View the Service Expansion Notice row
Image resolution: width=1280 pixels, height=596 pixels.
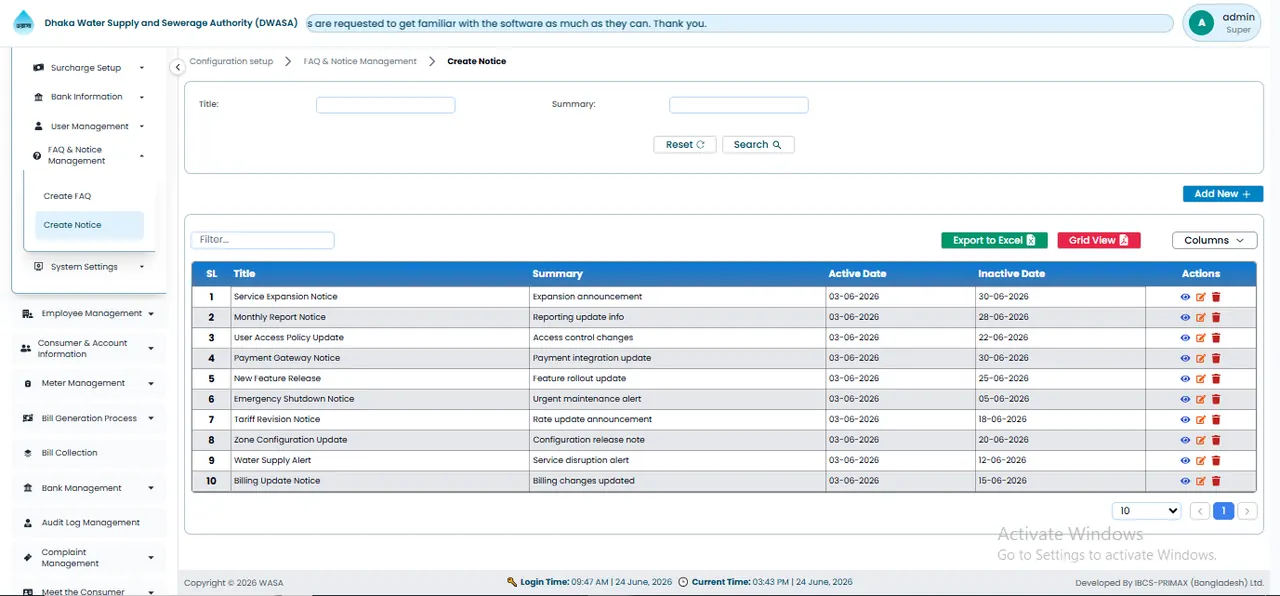tap(1185, 297)
